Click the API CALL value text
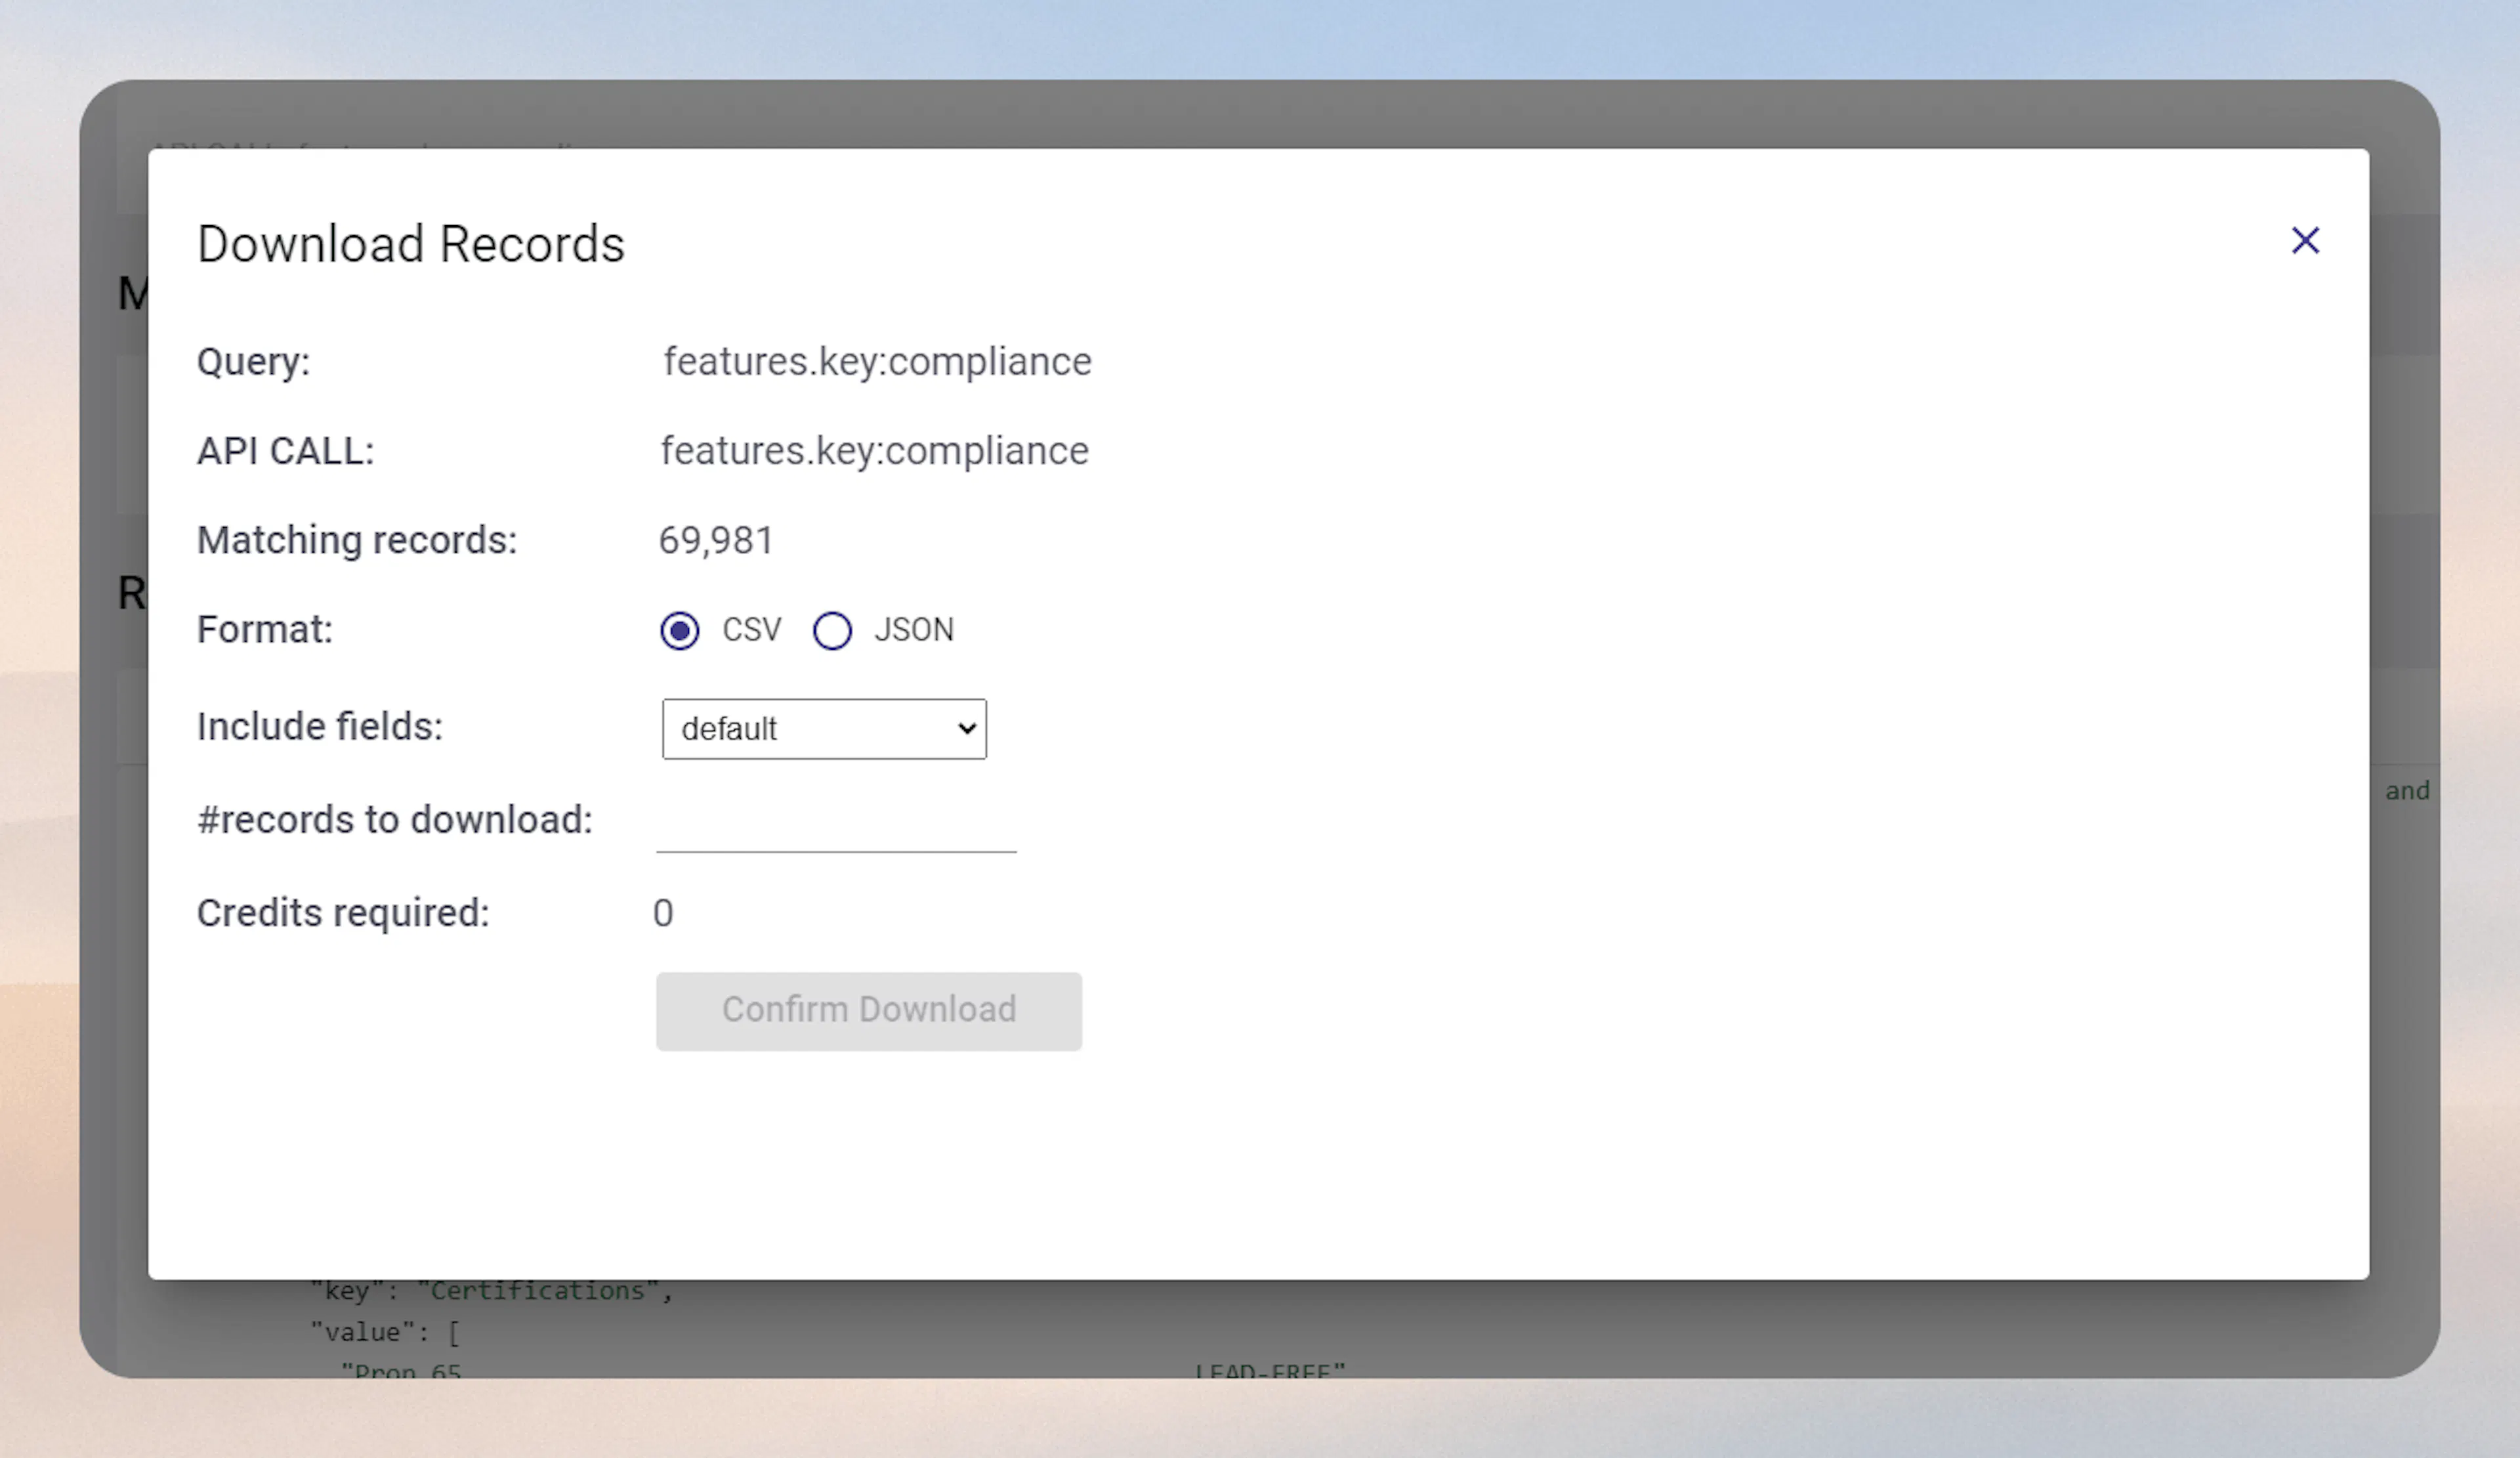2520x1458 pixels. tap(874, 451)
